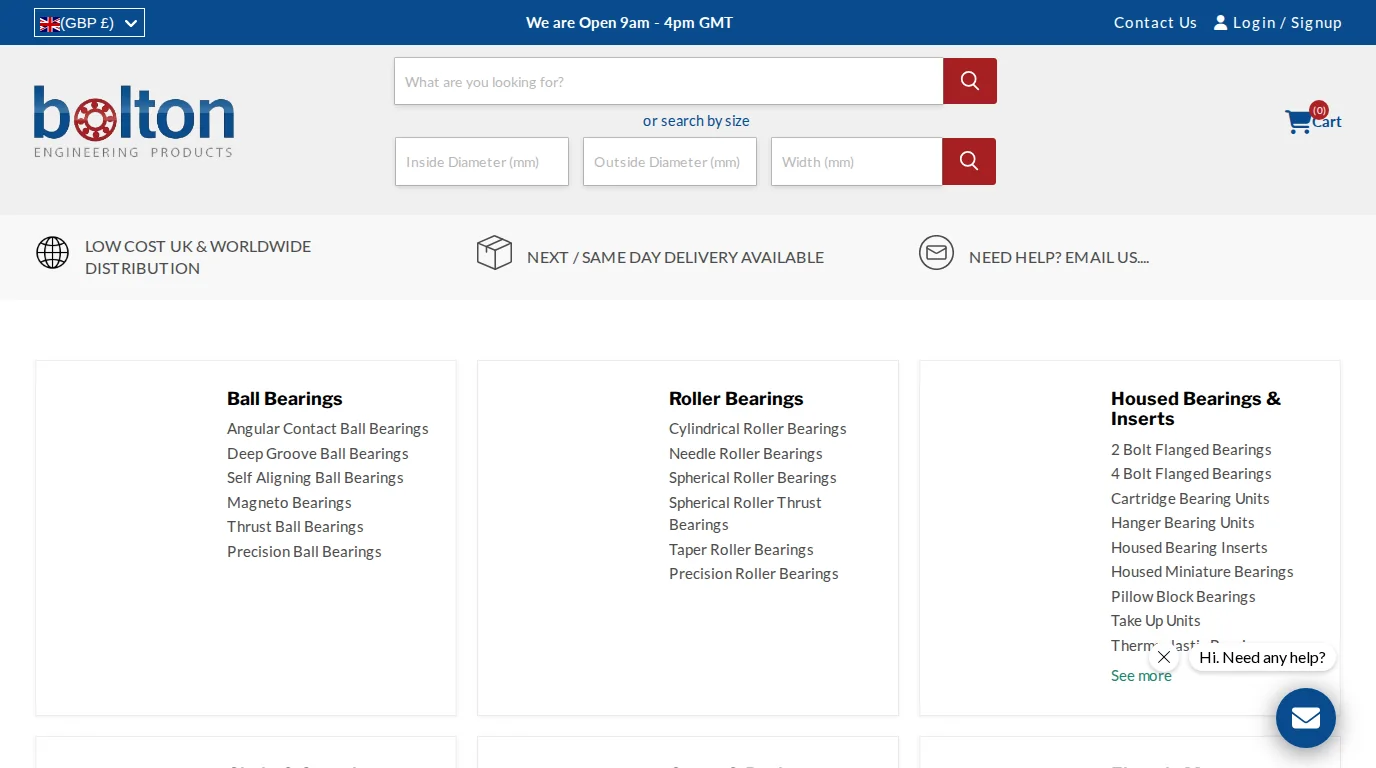This screenshot has height=768, width=1376.
Task: Open Hanger Bearing Units
Action: [1182, 522]
